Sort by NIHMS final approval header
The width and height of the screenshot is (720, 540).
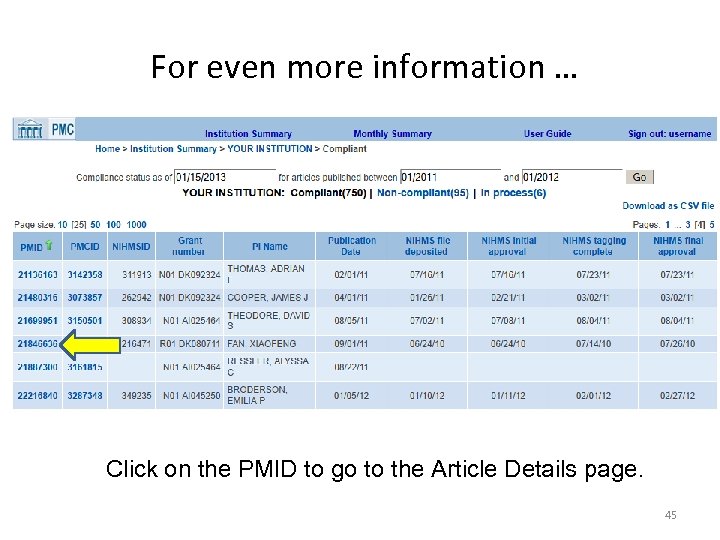678,246
